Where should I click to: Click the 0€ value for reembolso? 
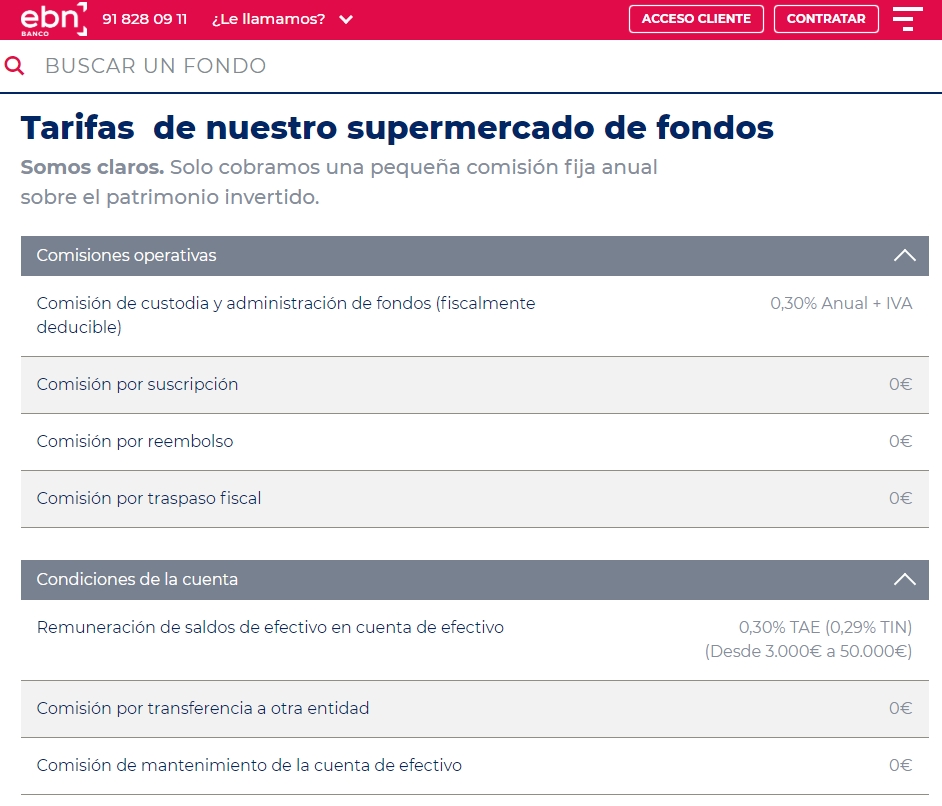coord(901,441)
